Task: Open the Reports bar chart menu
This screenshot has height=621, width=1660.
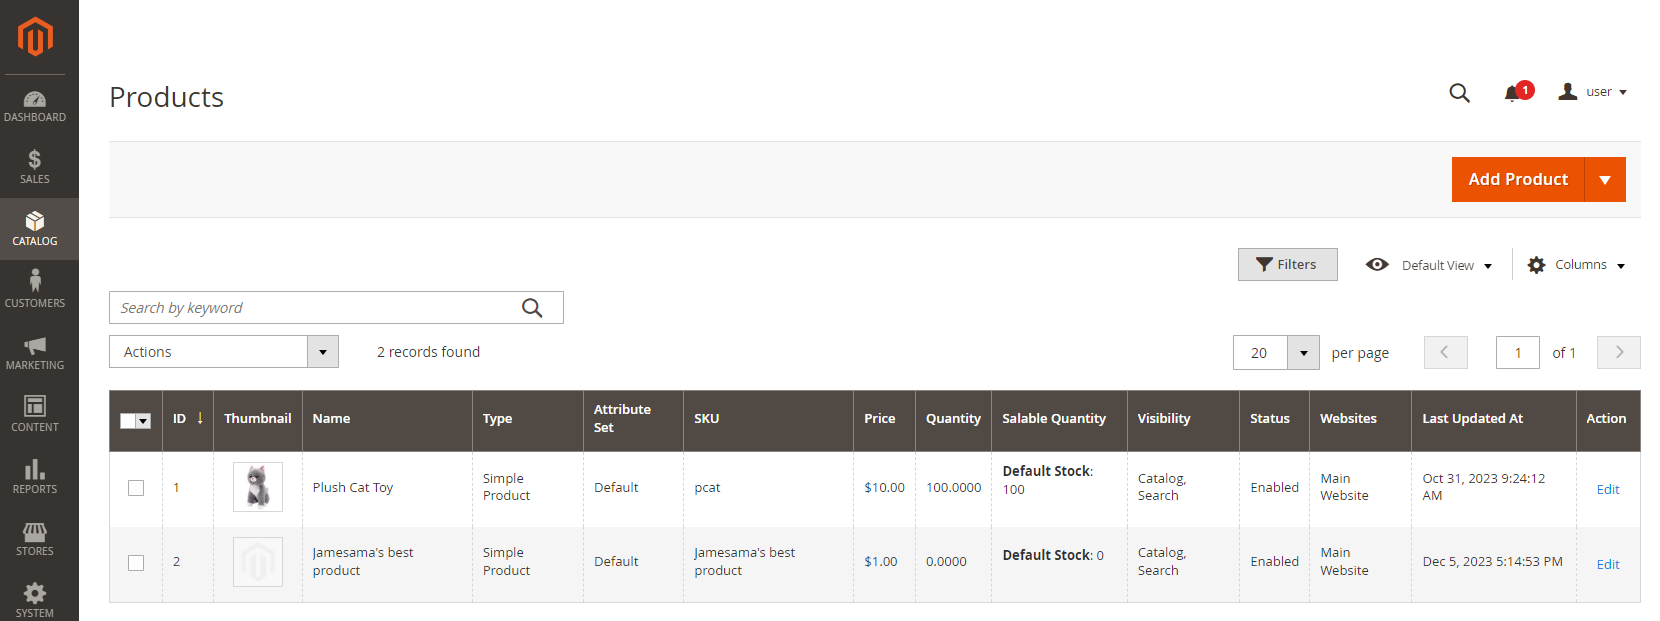Action: (x=35, y=477)
